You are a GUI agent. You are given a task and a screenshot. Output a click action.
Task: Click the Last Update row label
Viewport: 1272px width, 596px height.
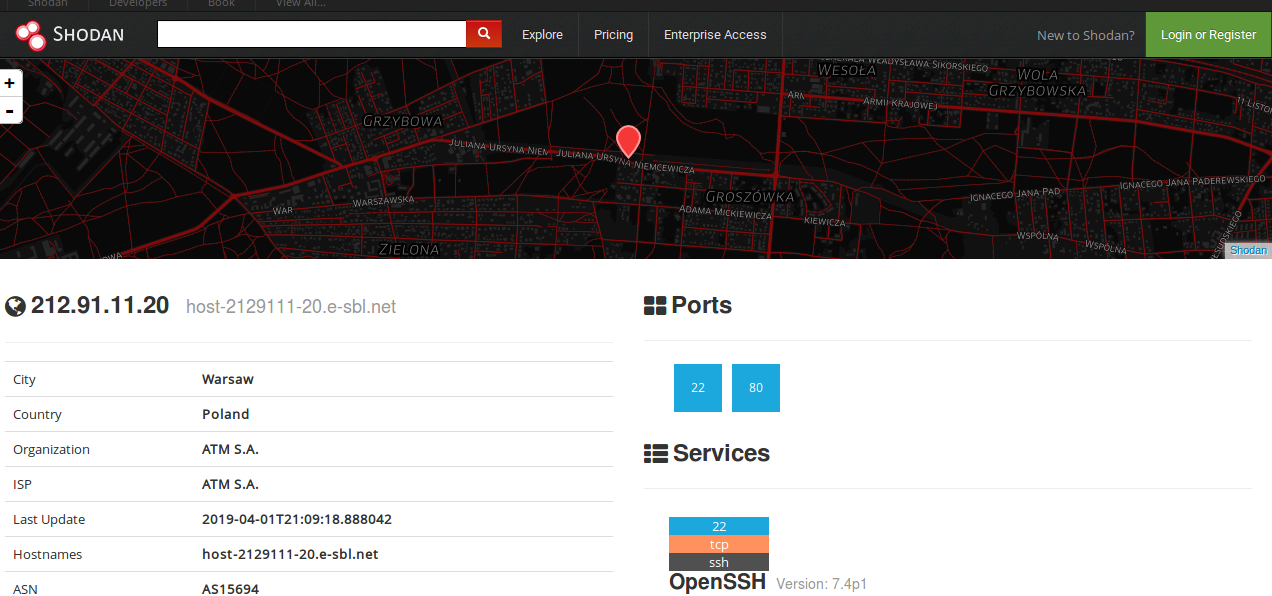(x=49, y=520)
